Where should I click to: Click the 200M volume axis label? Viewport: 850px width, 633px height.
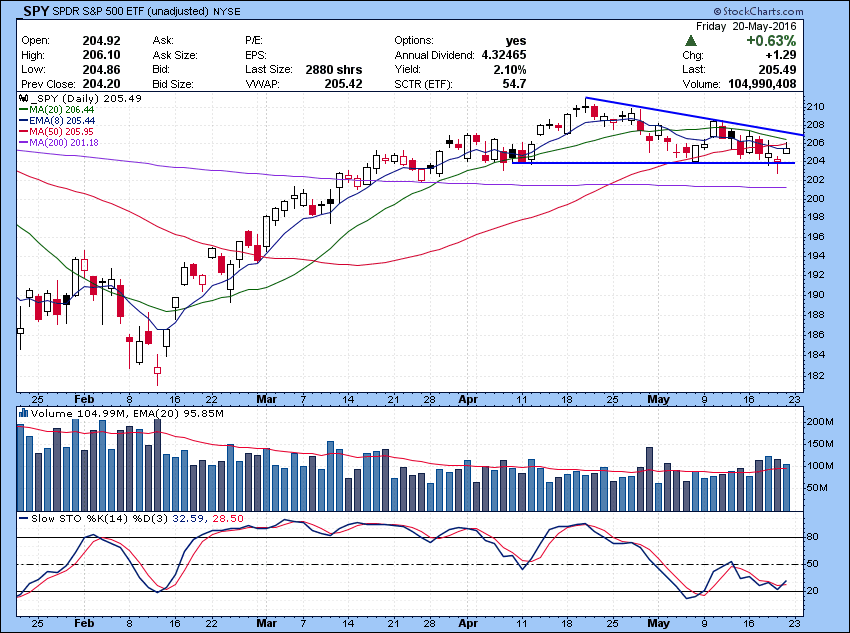coord(820,422)
